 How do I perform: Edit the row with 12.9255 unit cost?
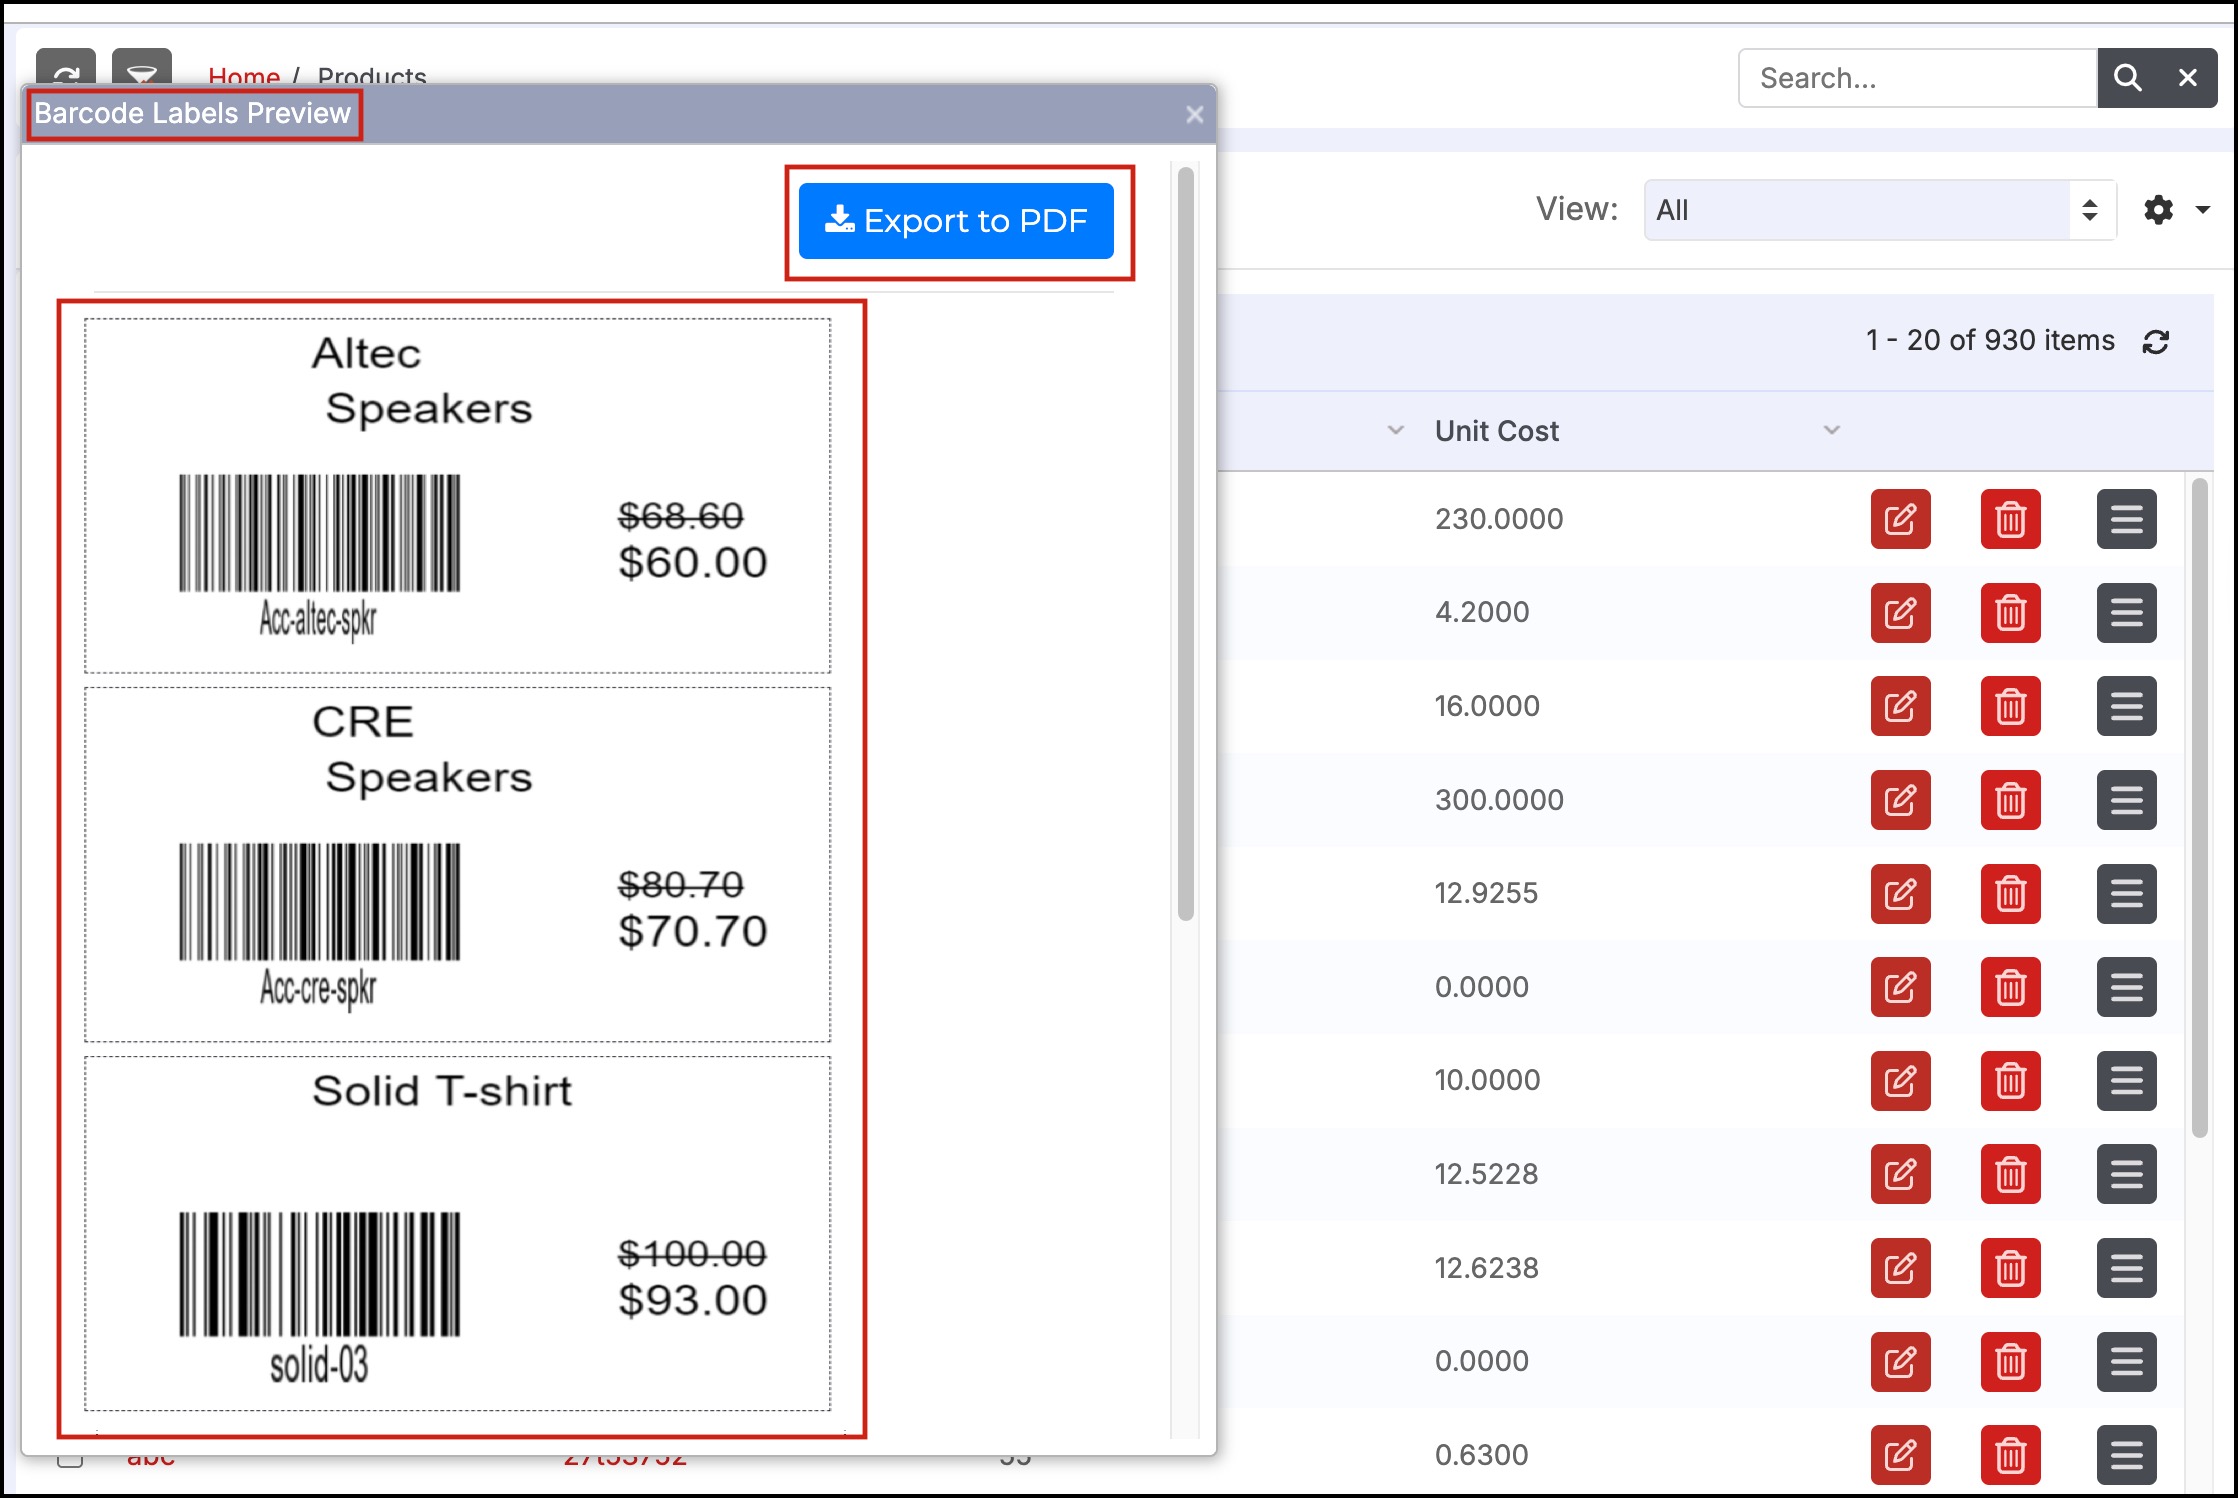[x=1900, y=893]
